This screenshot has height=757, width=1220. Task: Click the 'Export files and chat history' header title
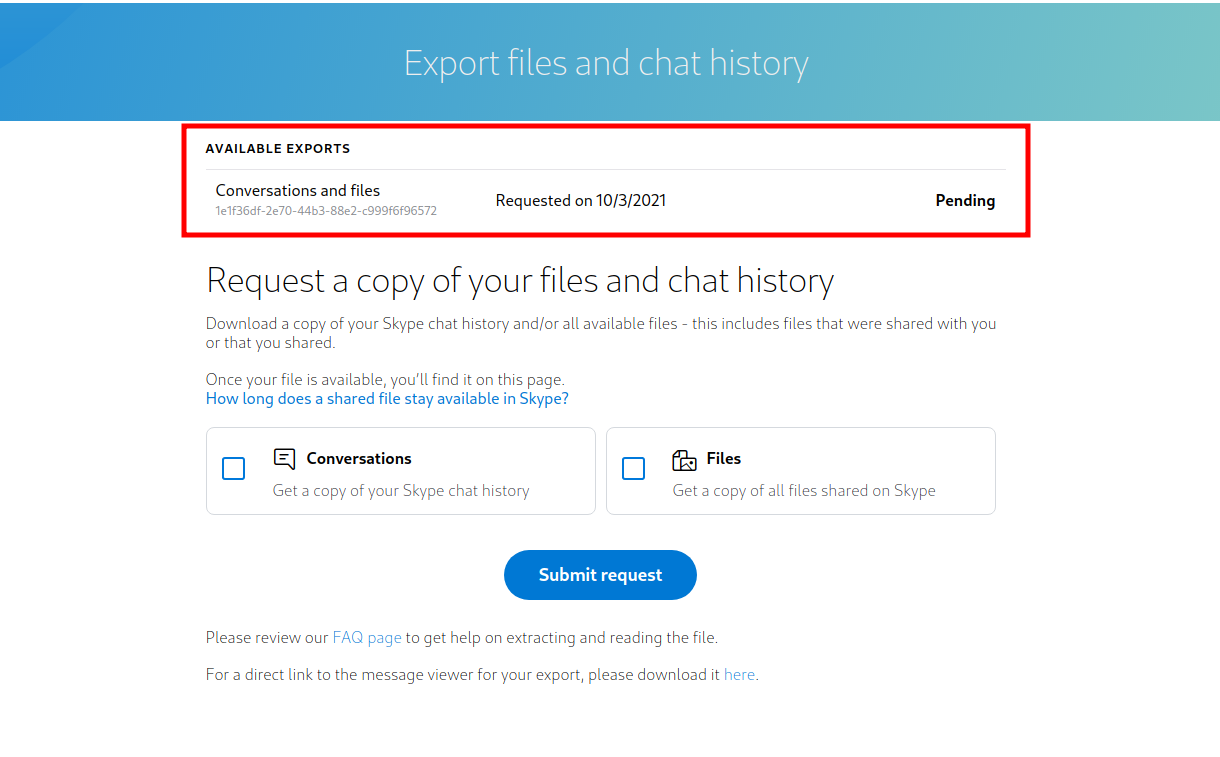click(x=606, y=62)
